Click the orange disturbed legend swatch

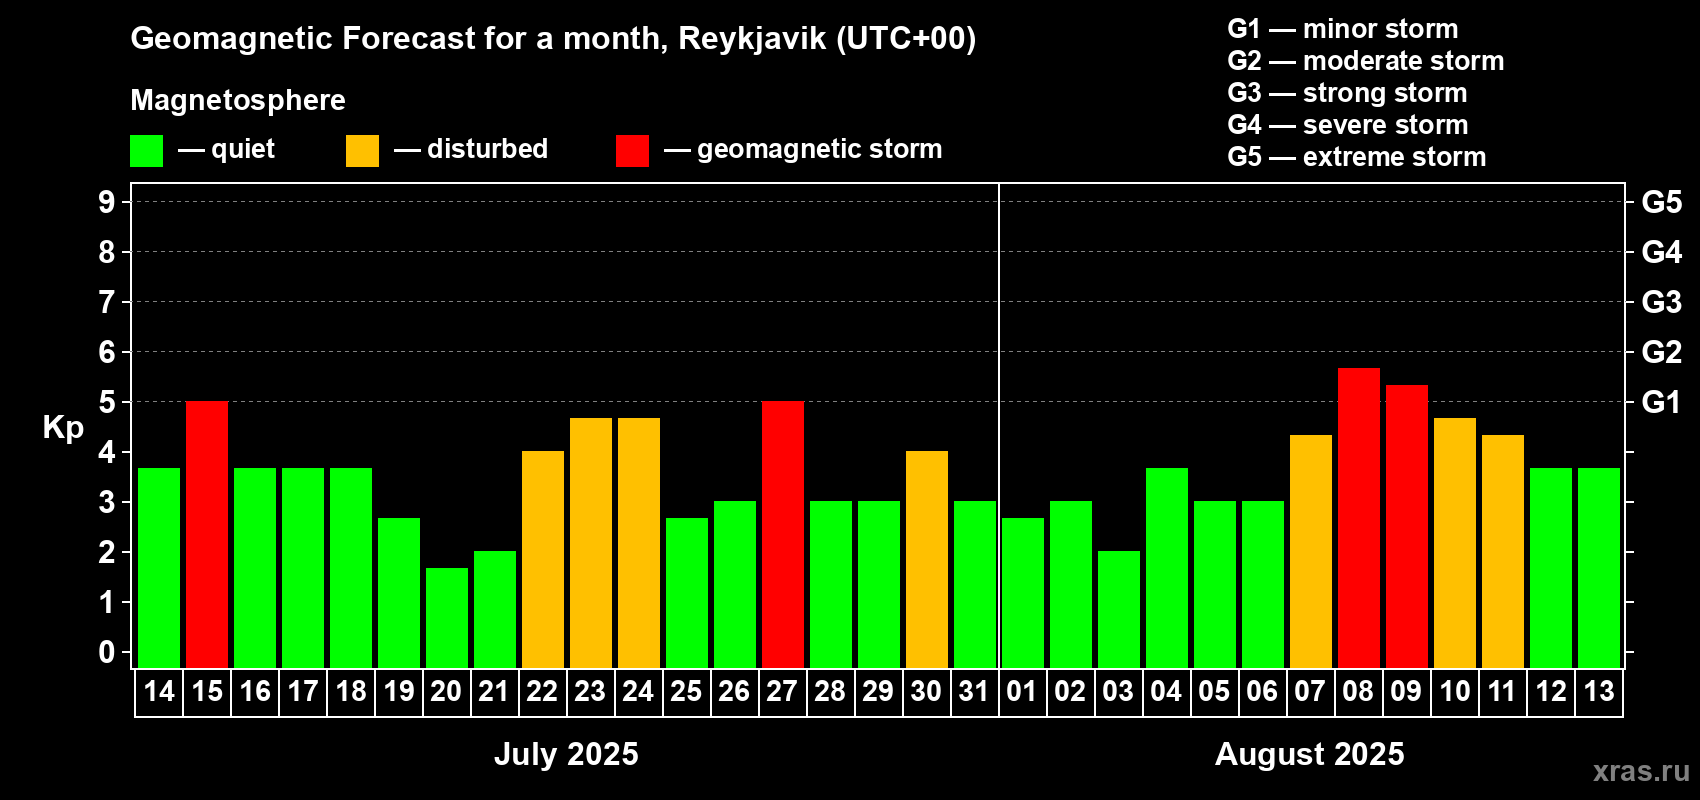[x=362, y=151]
